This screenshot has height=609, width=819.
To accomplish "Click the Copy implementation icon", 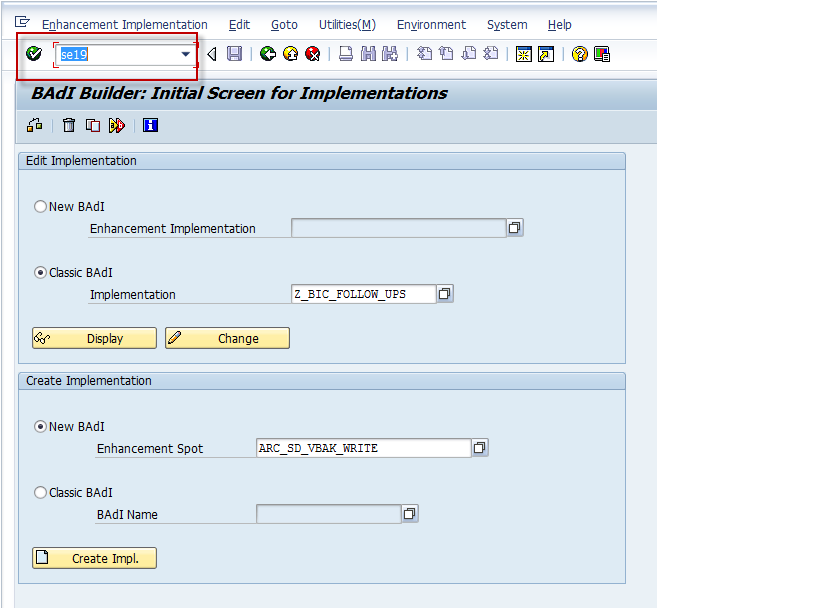I will (x=92, y=125).
